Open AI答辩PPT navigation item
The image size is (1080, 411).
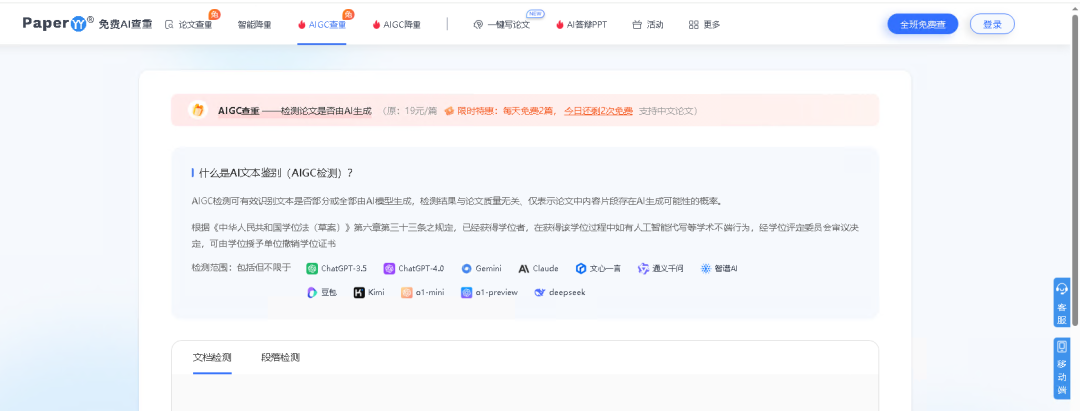581,25
